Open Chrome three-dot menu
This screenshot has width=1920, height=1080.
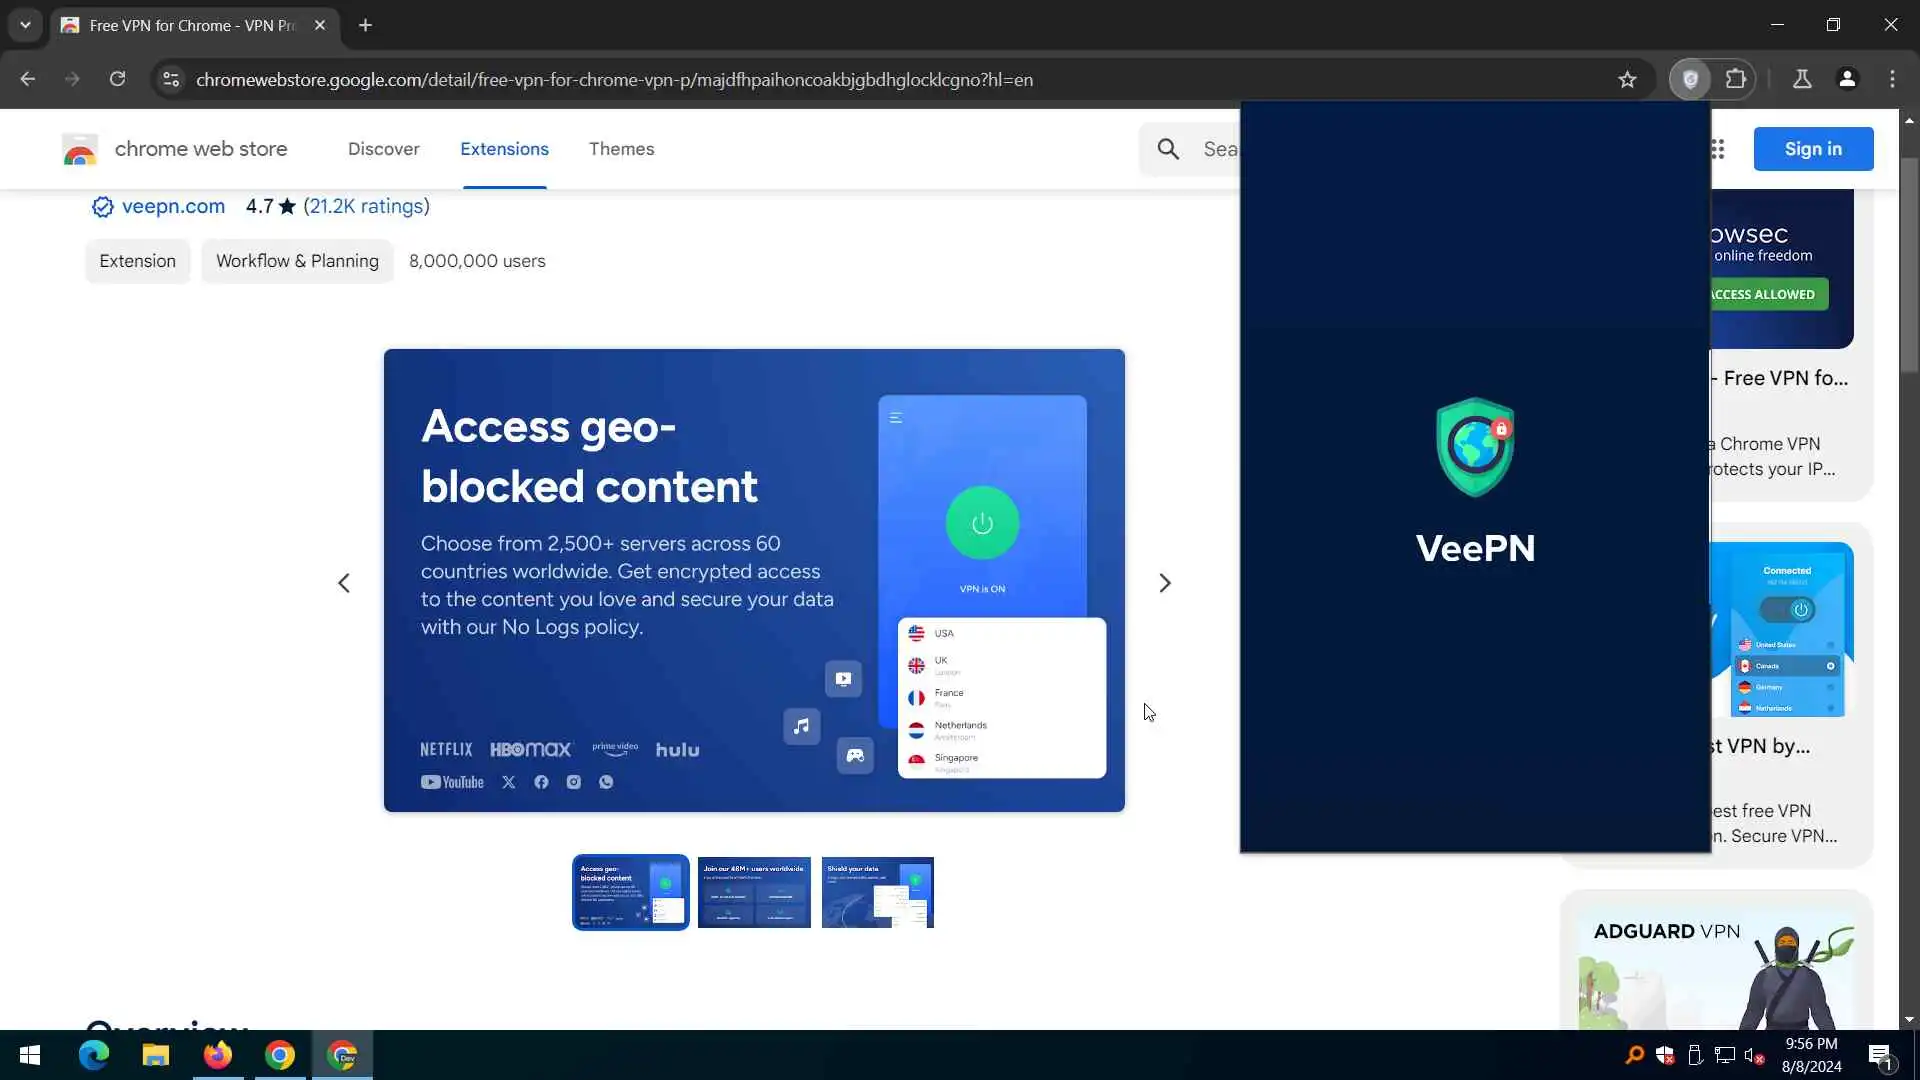point(1892,79)
